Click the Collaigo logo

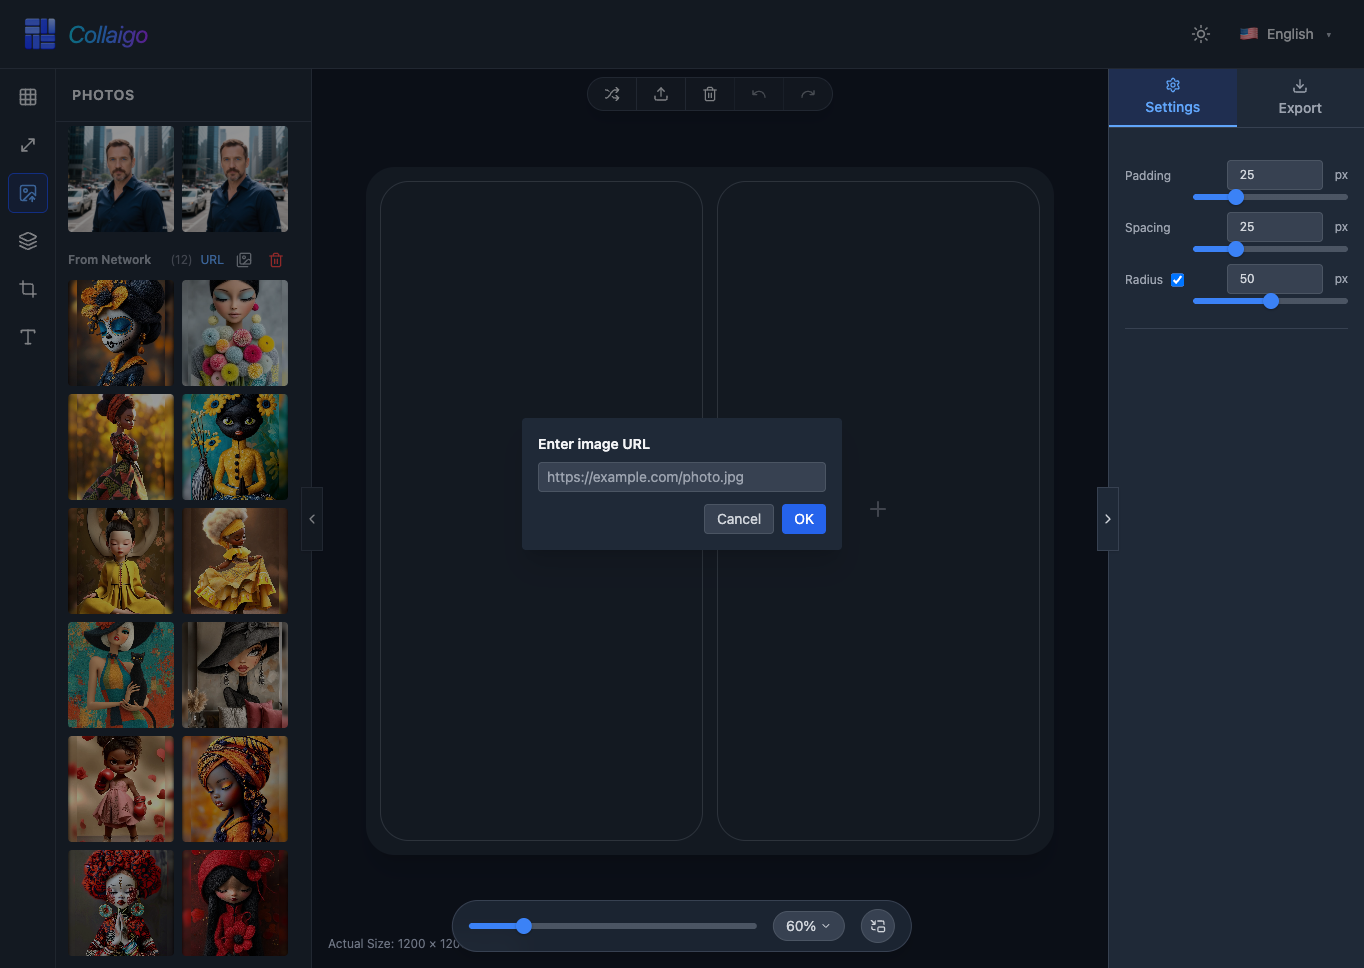(86, 34)
